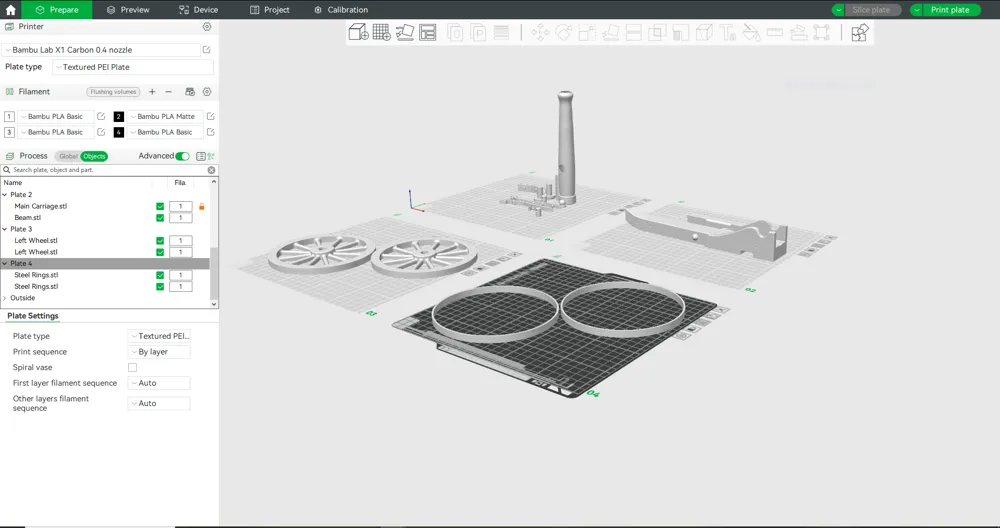Click the Search plate, object and part field
Screen dimensions: 1000x528
pyautogui.click(x=108, y=170)
